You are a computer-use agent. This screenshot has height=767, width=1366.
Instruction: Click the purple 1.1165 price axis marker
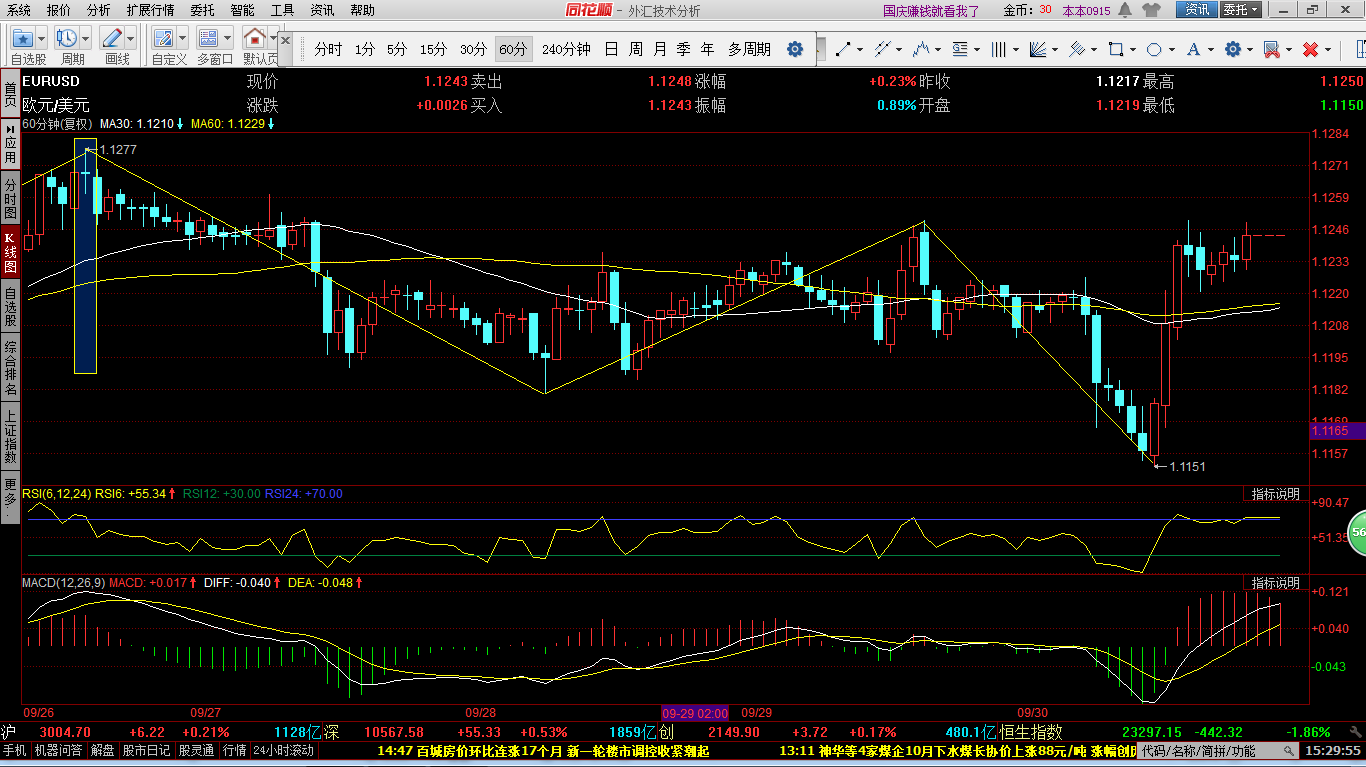[1337, 431]
